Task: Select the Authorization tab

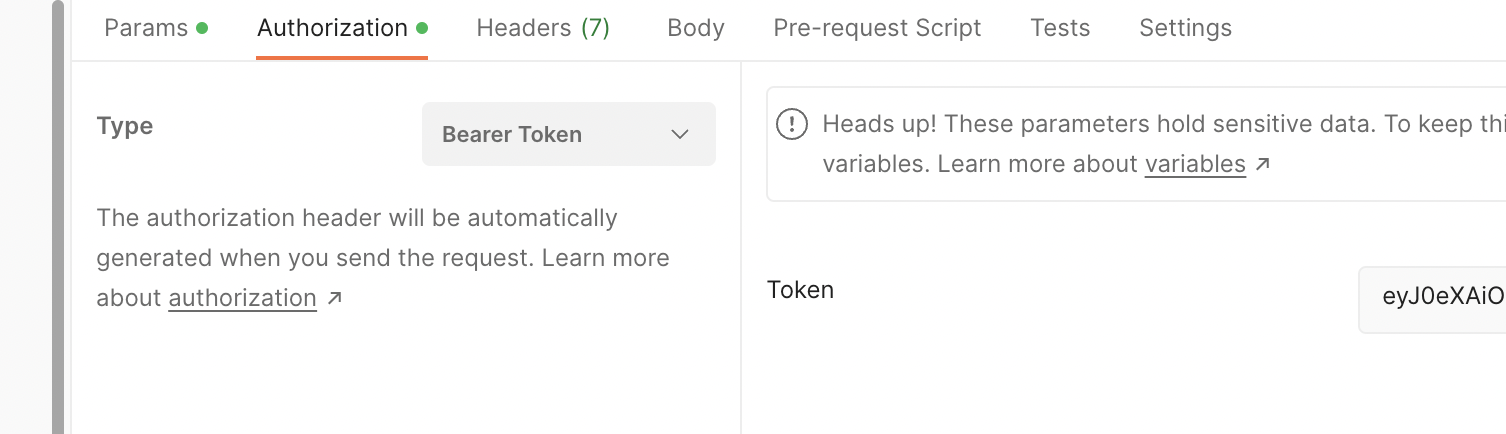Action: tap(332, 28)
